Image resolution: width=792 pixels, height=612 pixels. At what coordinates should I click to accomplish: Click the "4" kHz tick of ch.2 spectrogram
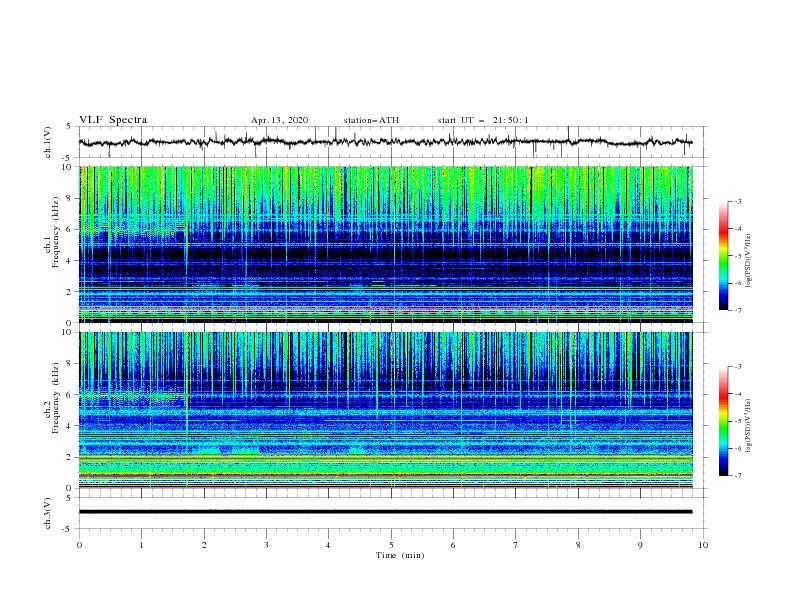70,426
